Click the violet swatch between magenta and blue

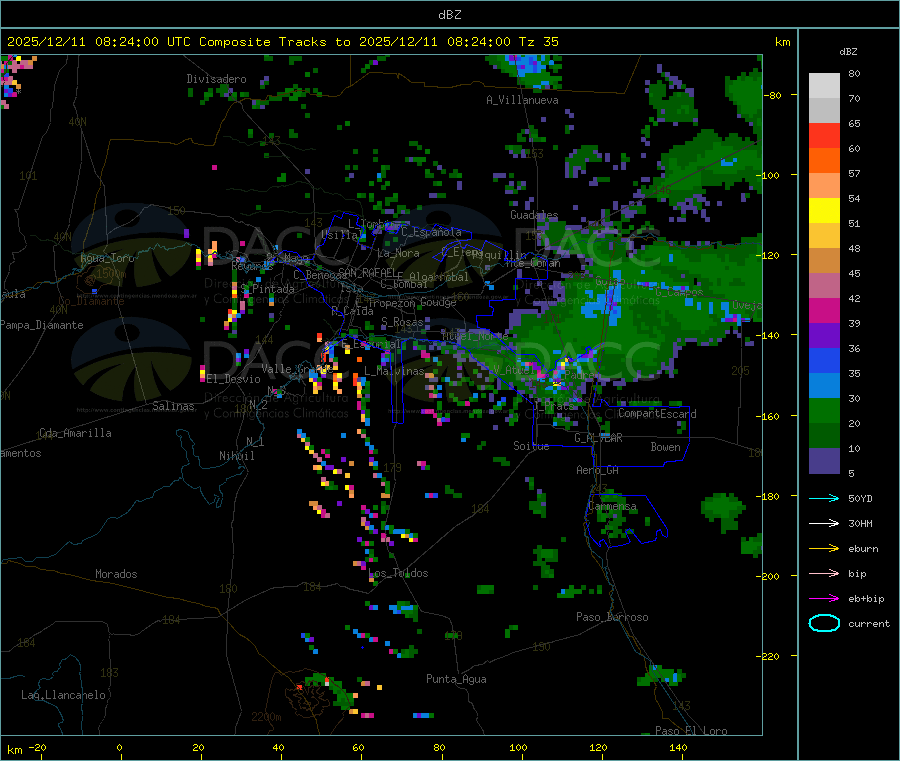824,336
